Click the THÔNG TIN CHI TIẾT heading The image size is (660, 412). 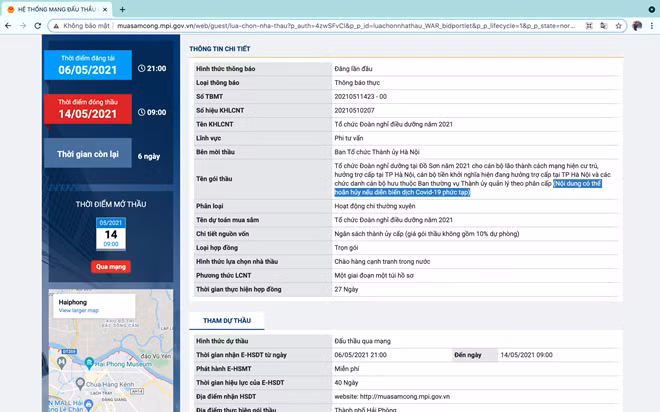220,49
